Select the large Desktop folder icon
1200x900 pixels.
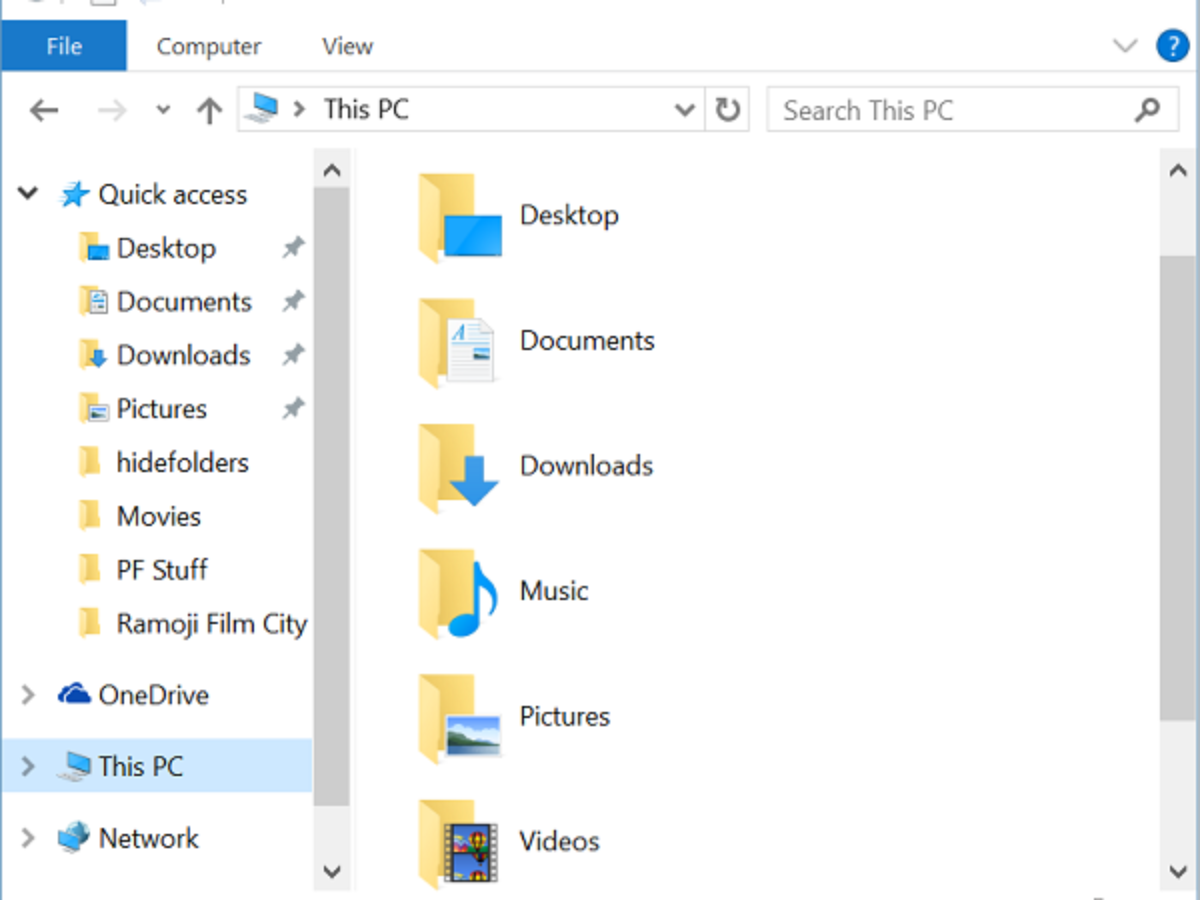click(x=460, y=218)
